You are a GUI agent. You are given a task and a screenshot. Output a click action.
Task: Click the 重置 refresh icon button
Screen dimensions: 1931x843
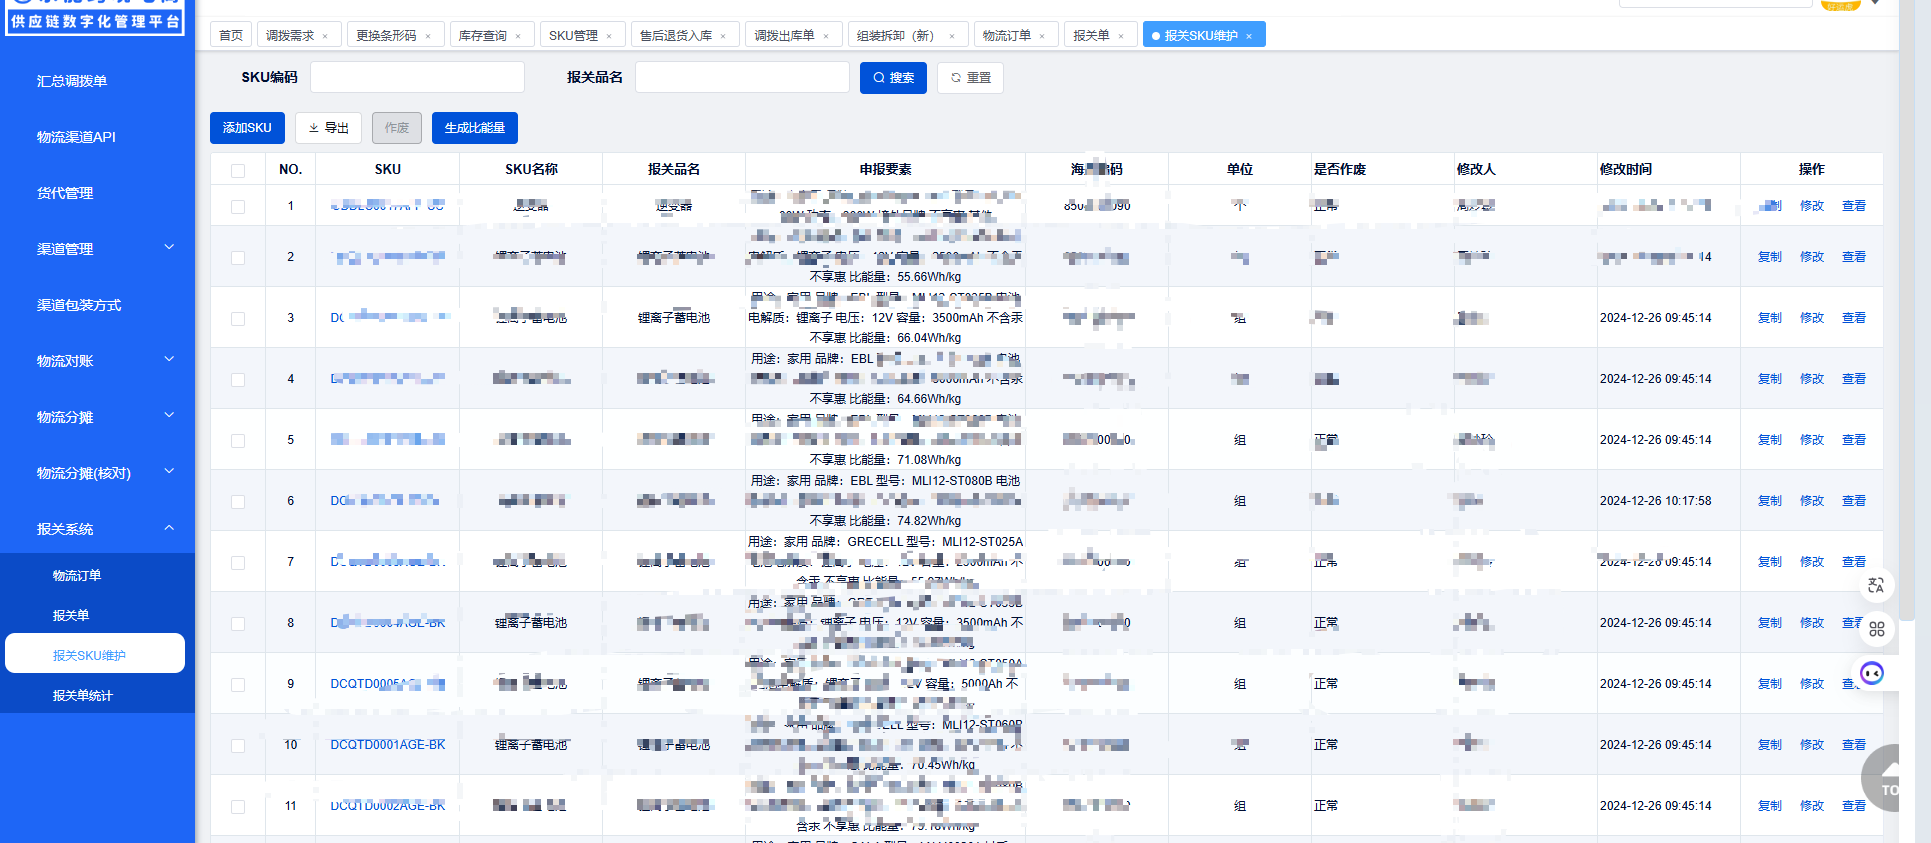coord(970,78)
